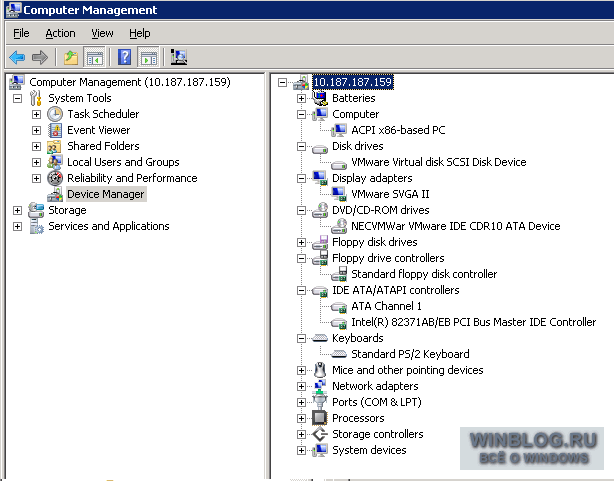Open the File menu

(21, 33)
